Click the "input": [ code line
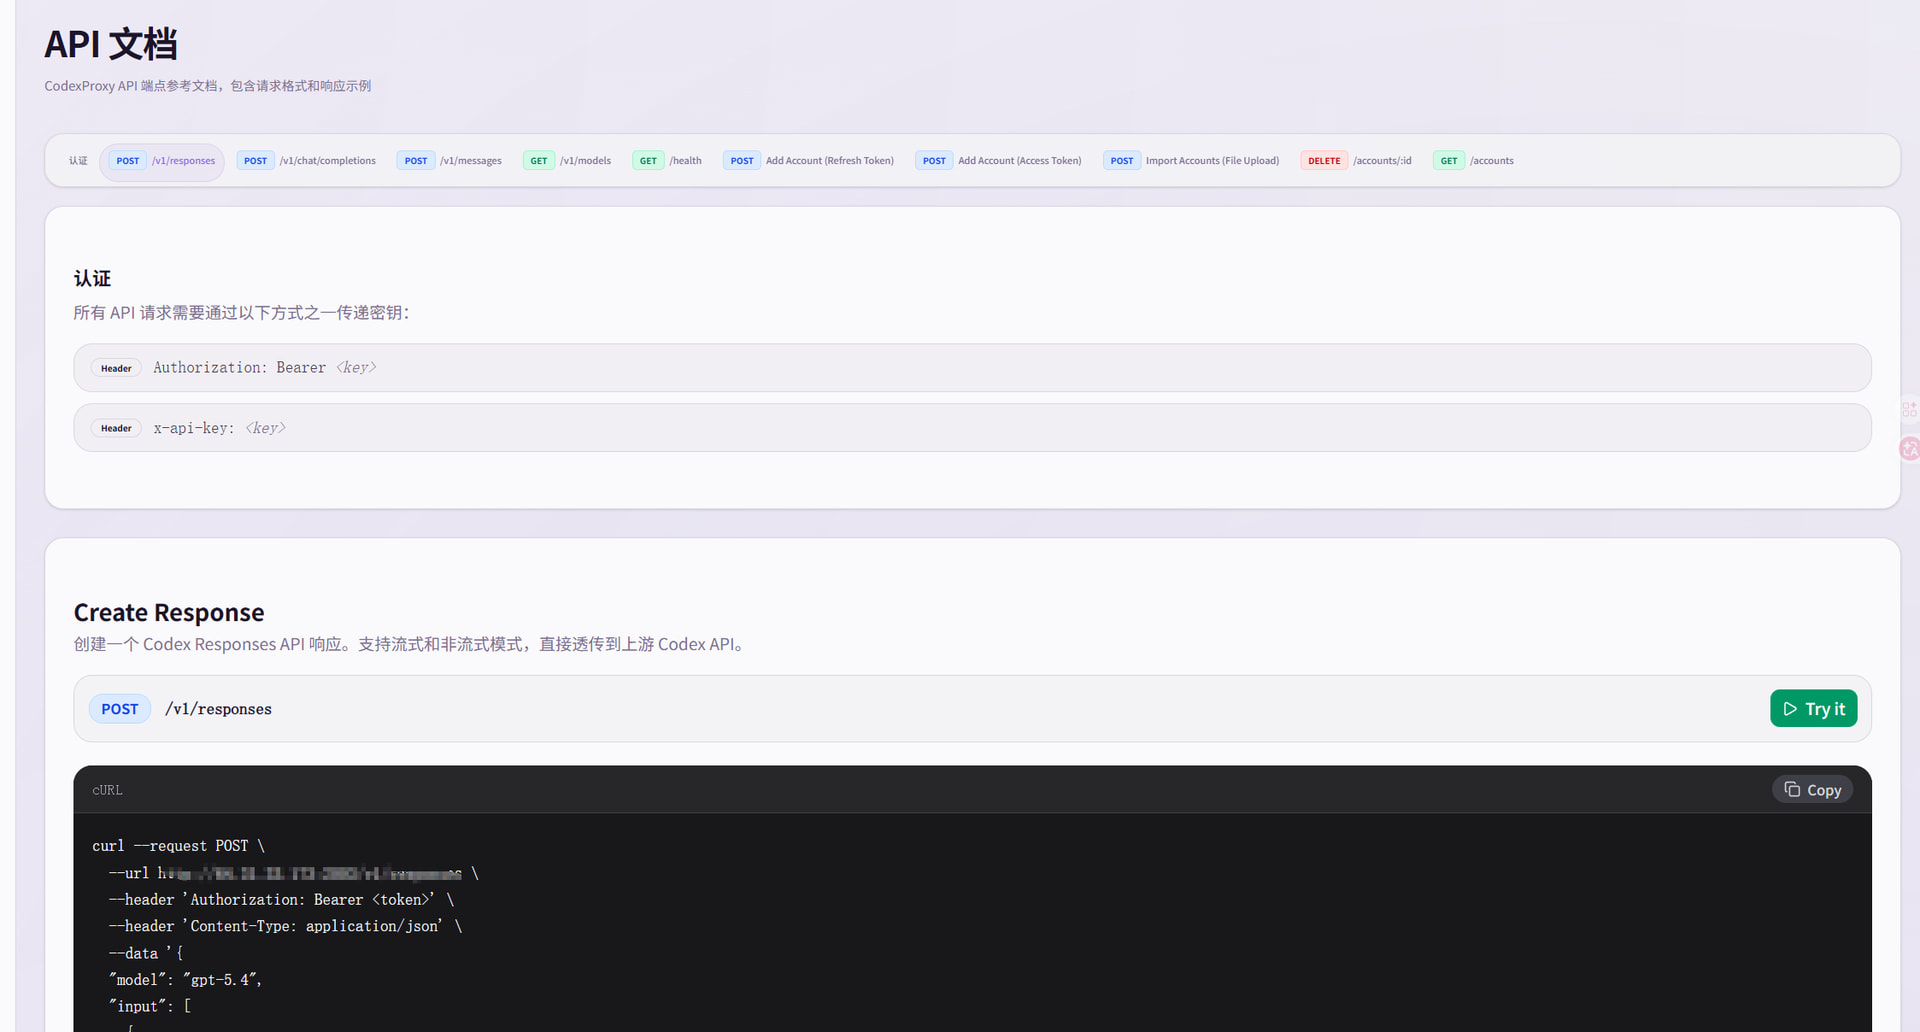 [x=149, y=1006]
